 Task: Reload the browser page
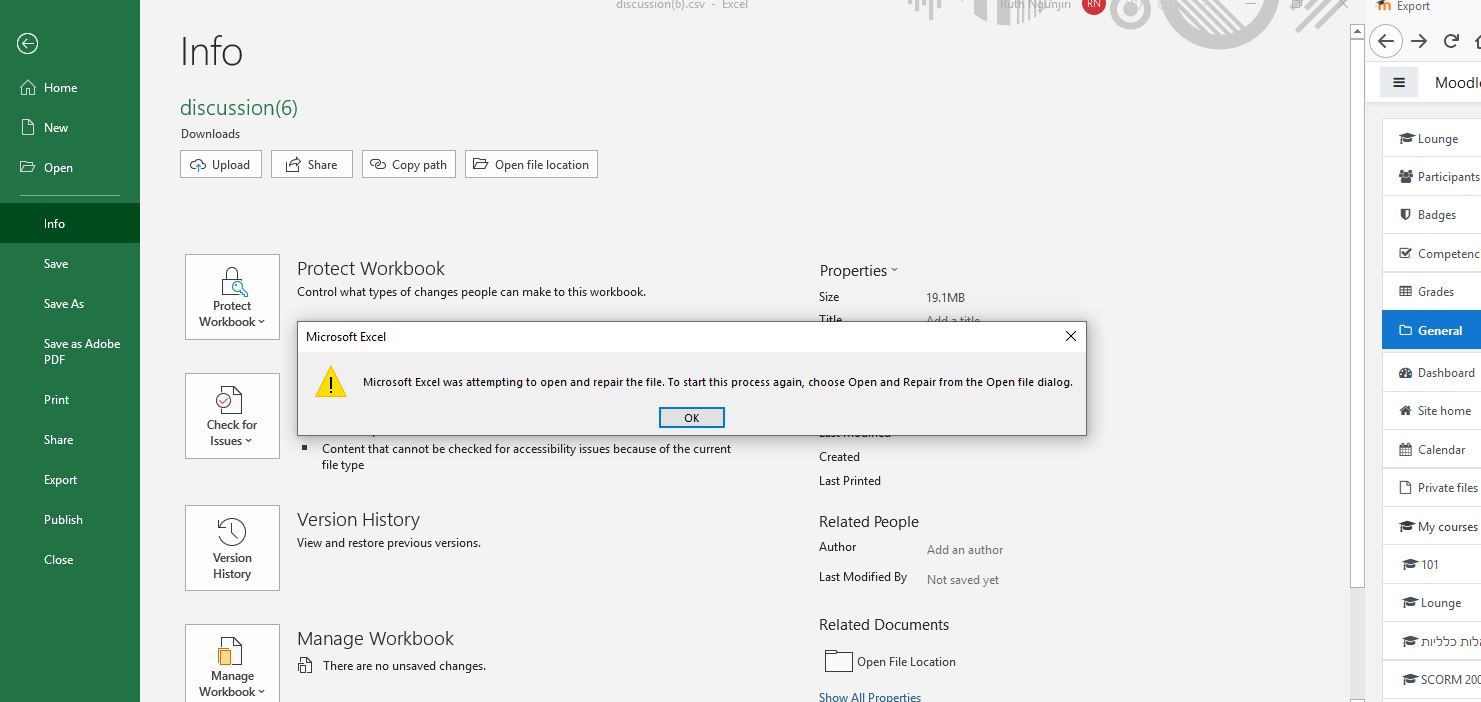(x=1451, y=41)
